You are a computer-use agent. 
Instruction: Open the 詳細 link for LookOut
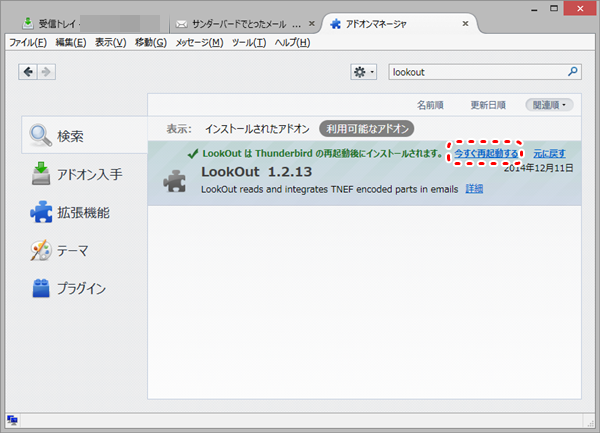(474, 189)
